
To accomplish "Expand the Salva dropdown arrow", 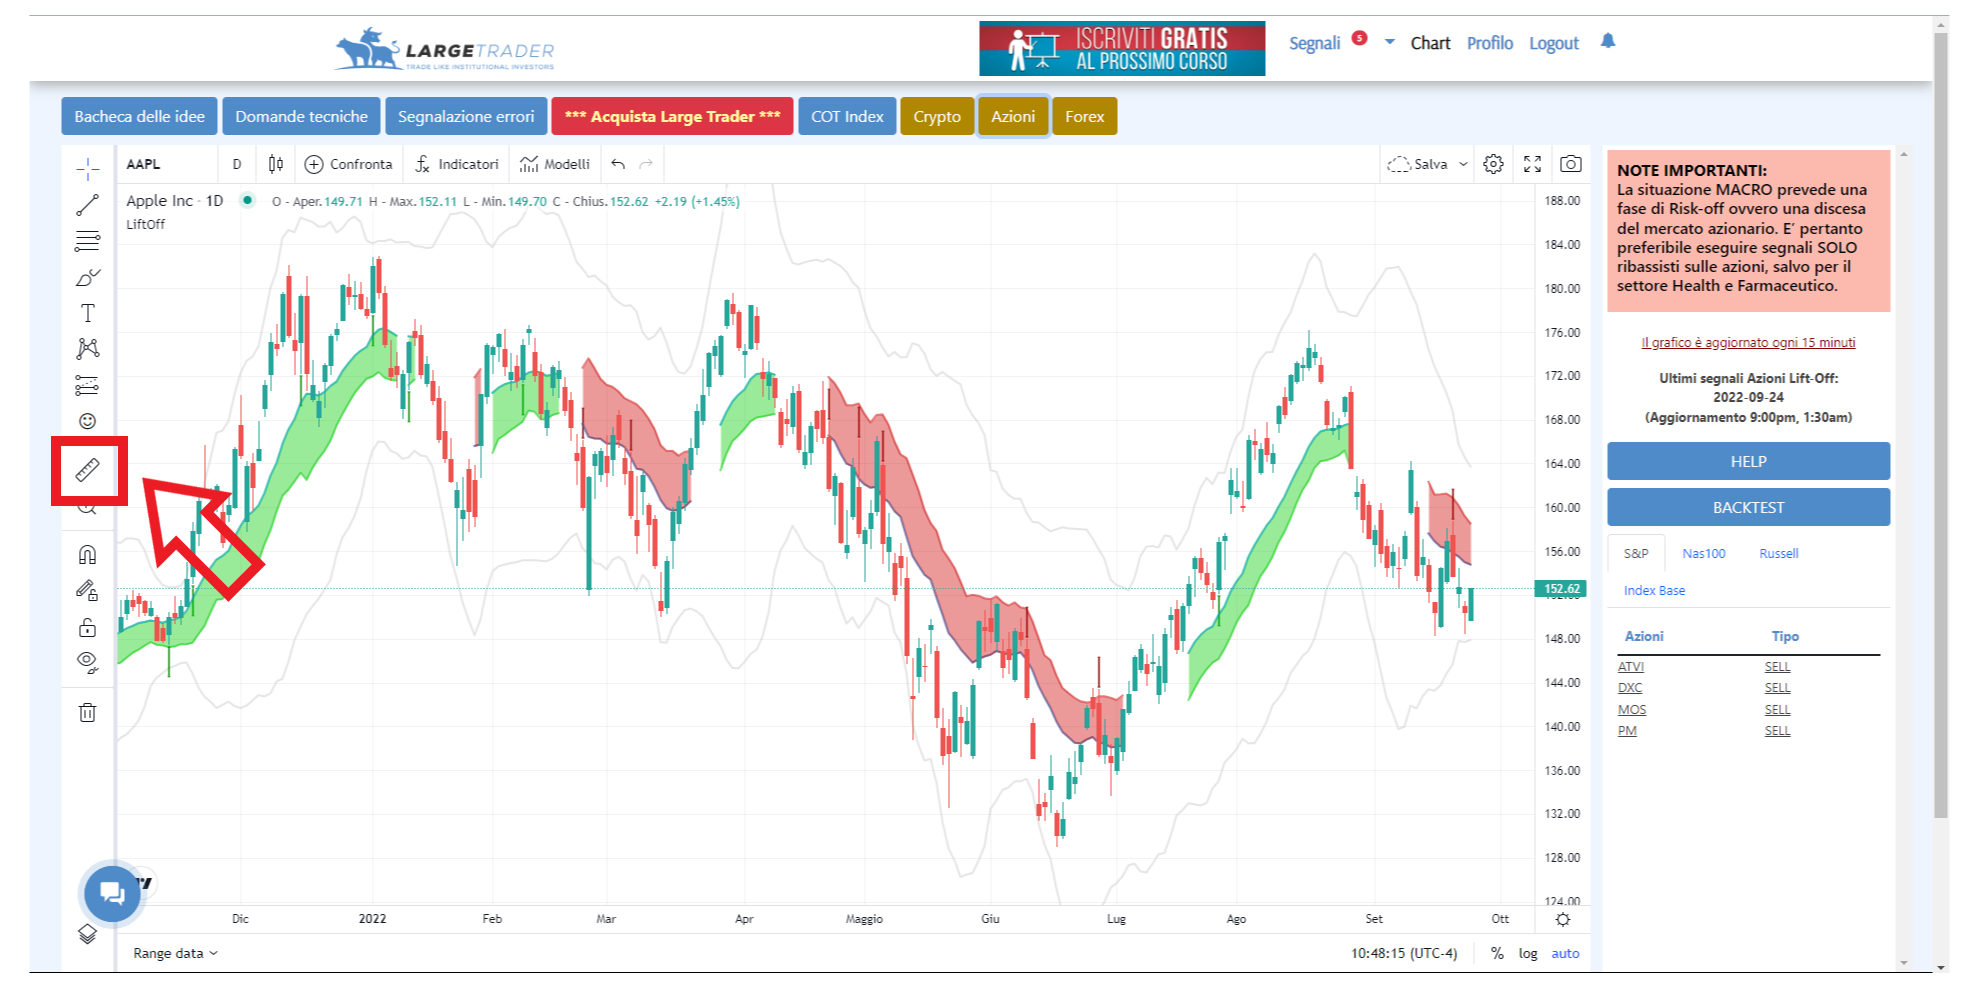I will coord(1463,164).
